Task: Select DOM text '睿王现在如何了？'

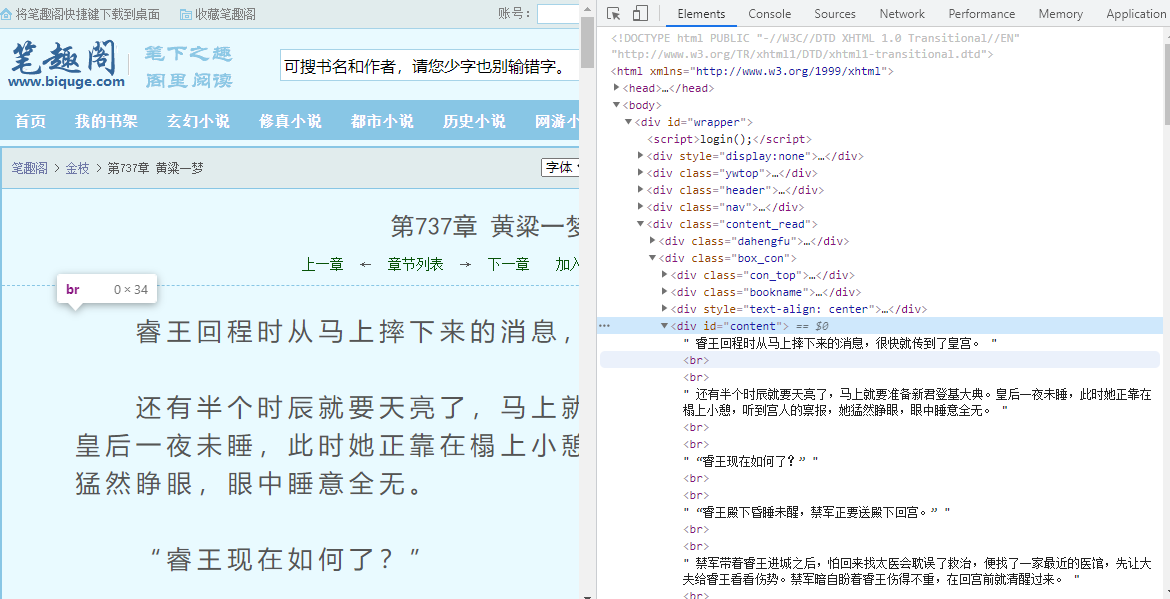Action: [751, 461]
